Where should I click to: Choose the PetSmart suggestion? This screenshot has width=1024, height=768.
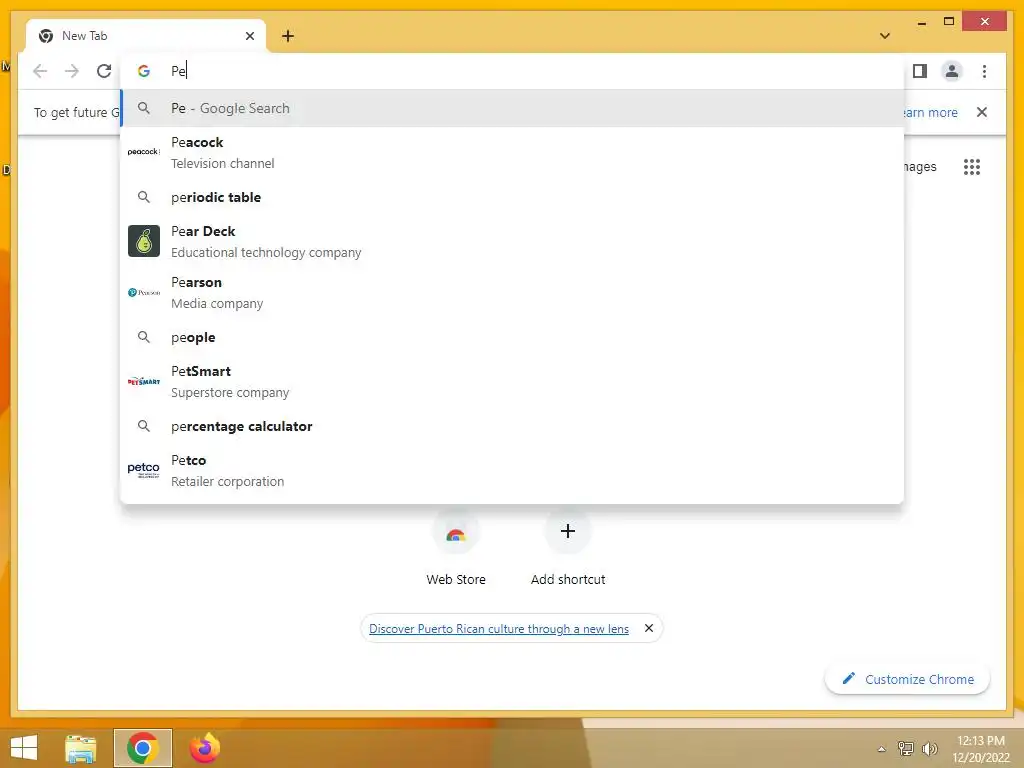512,381
